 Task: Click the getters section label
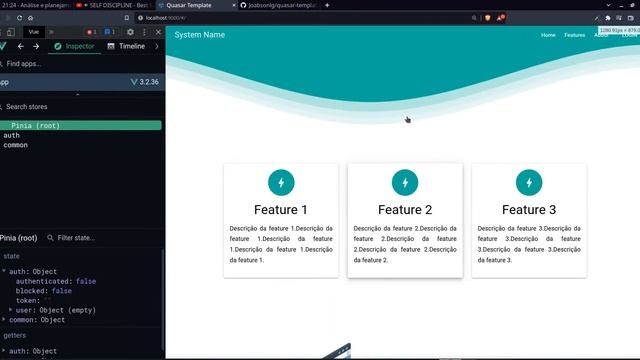pos(15,335)
